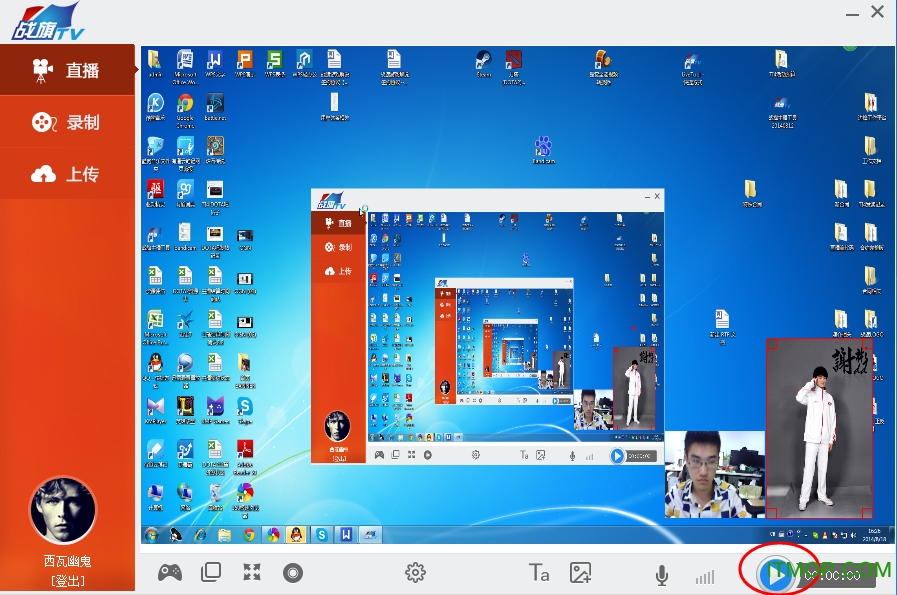Start streaming with the blue play button
897x595 pixels.
coord(776,574)
